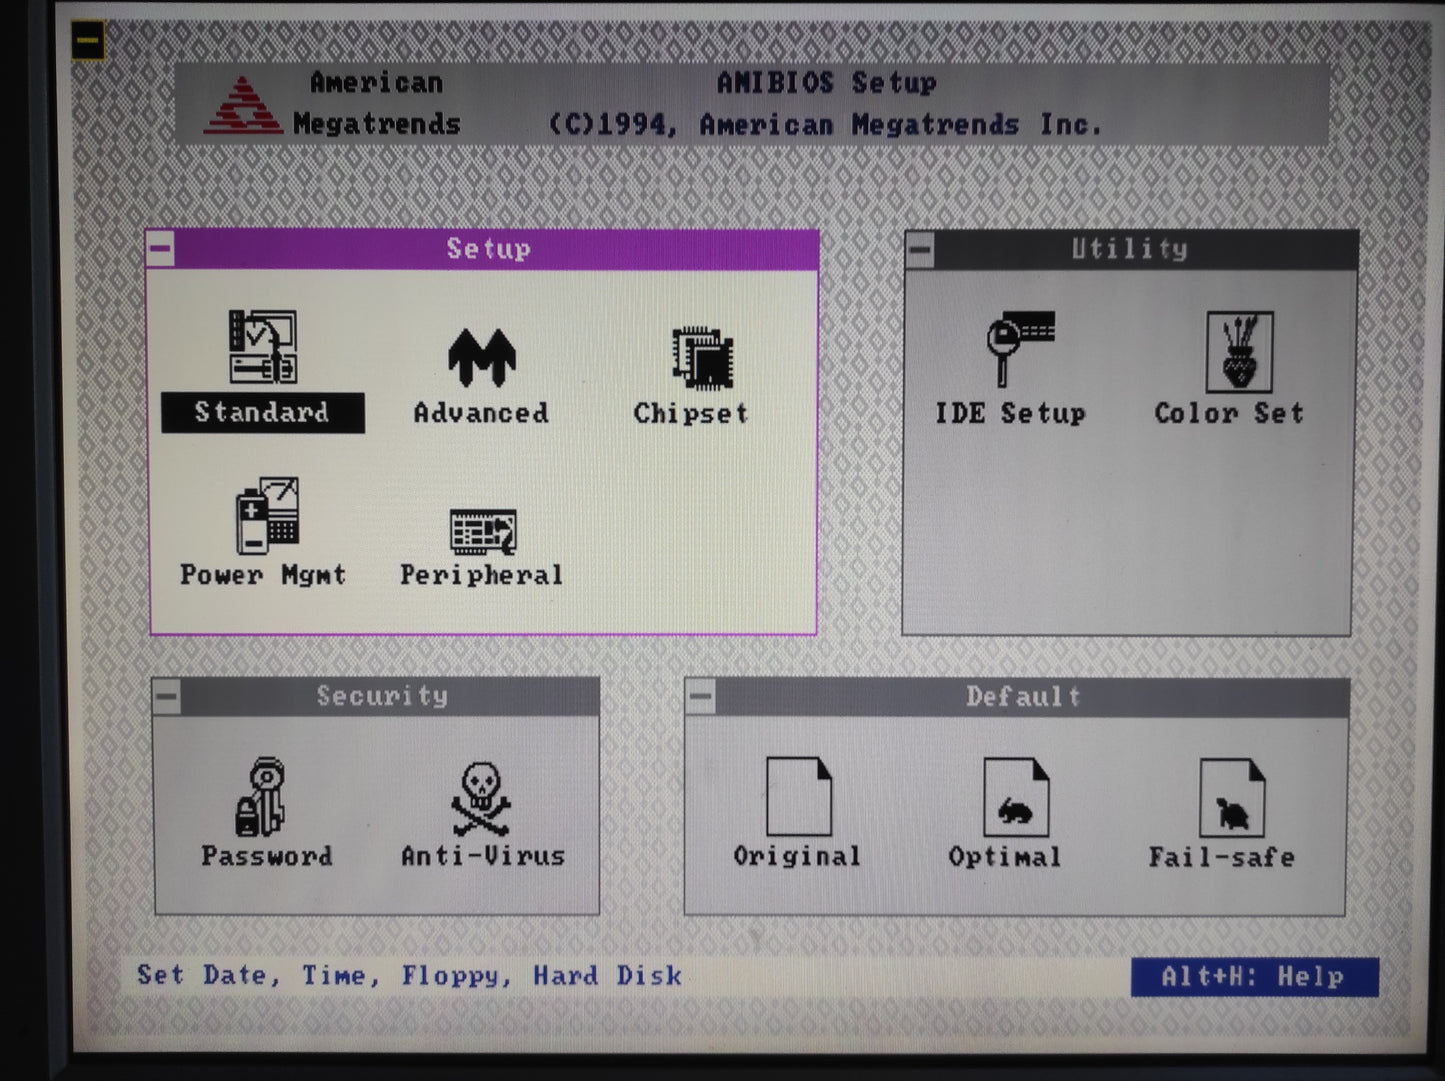Launch the IDE Setup utility icon
1445x1081 pixels.
click(x=1019, y=347)
